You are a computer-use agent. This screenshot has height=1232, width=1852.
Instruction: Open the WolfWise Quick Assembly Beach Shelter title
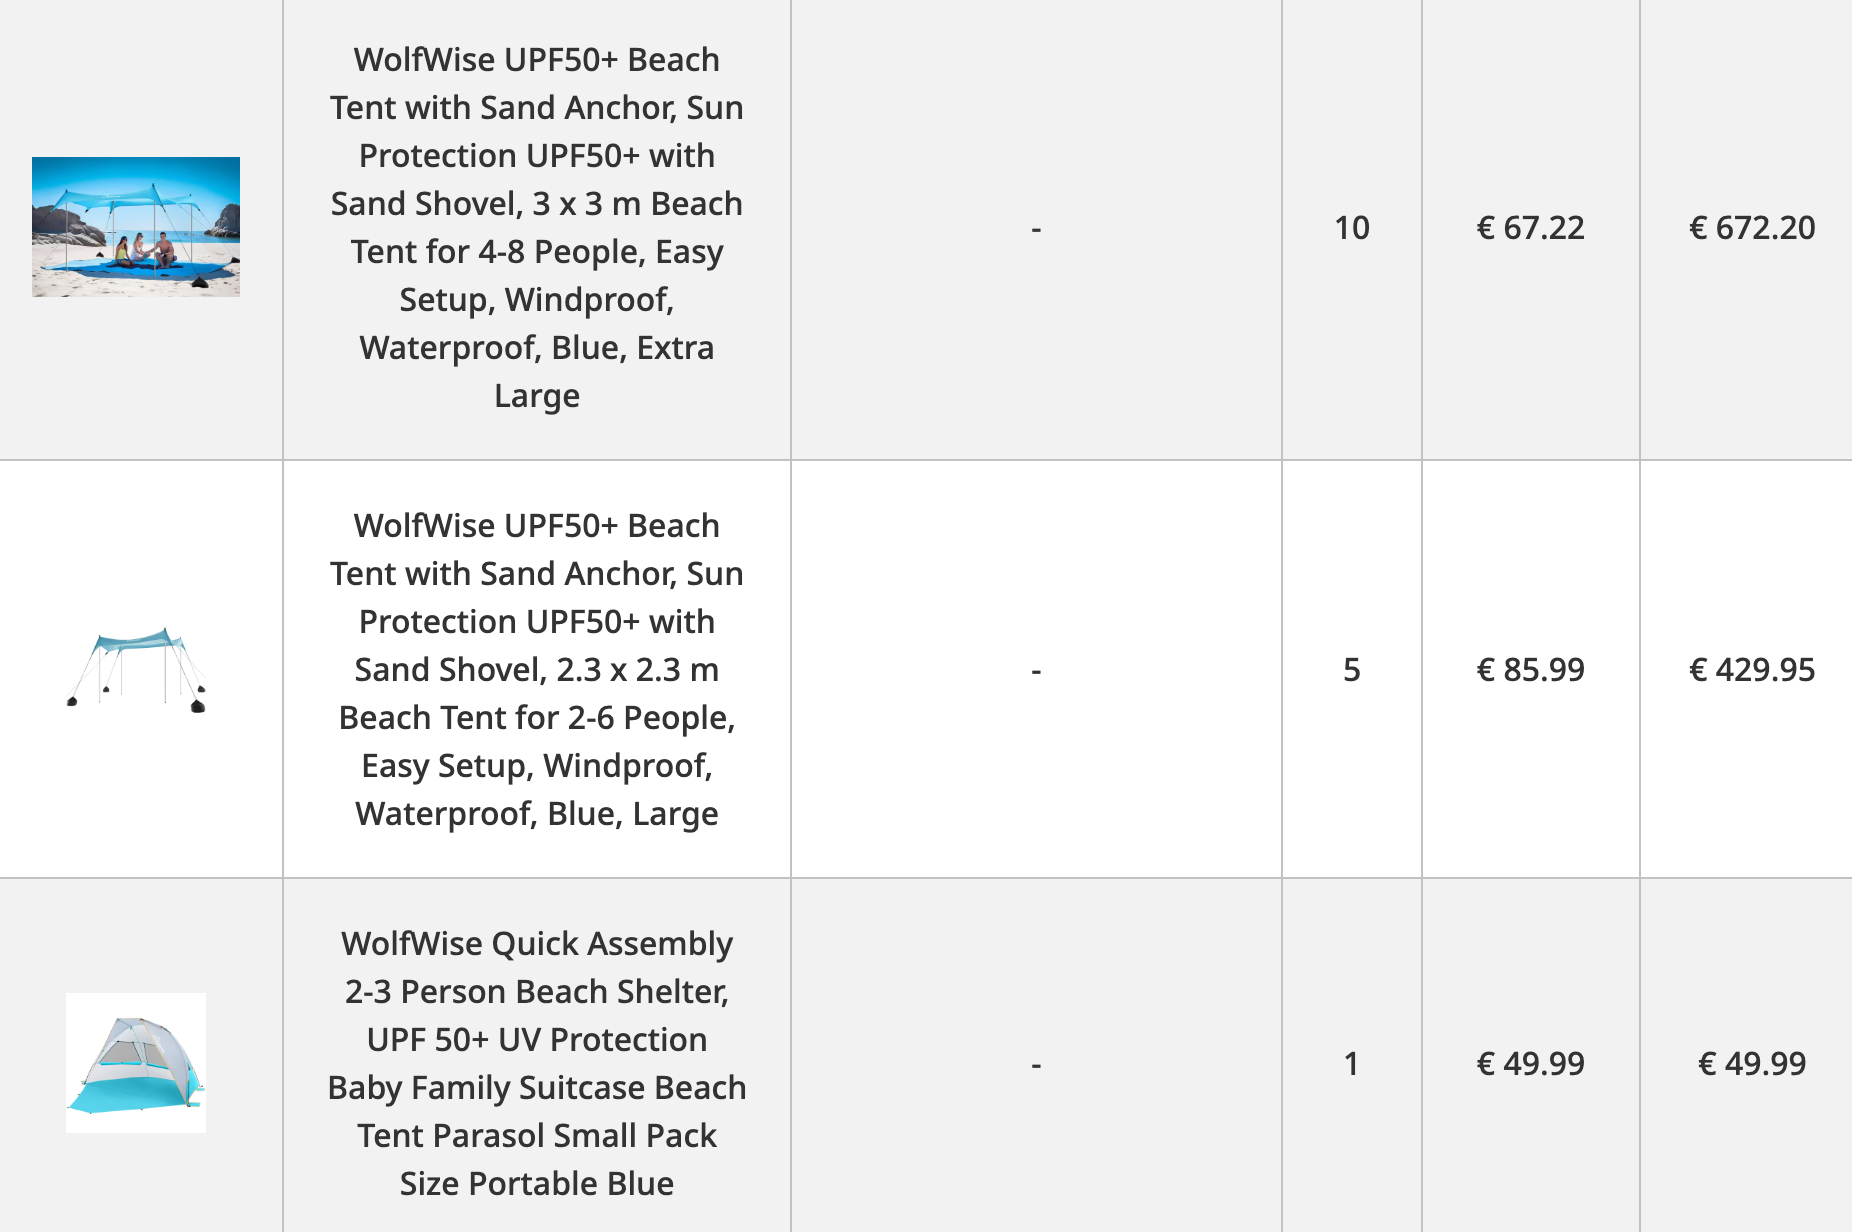click(537, 1063)
